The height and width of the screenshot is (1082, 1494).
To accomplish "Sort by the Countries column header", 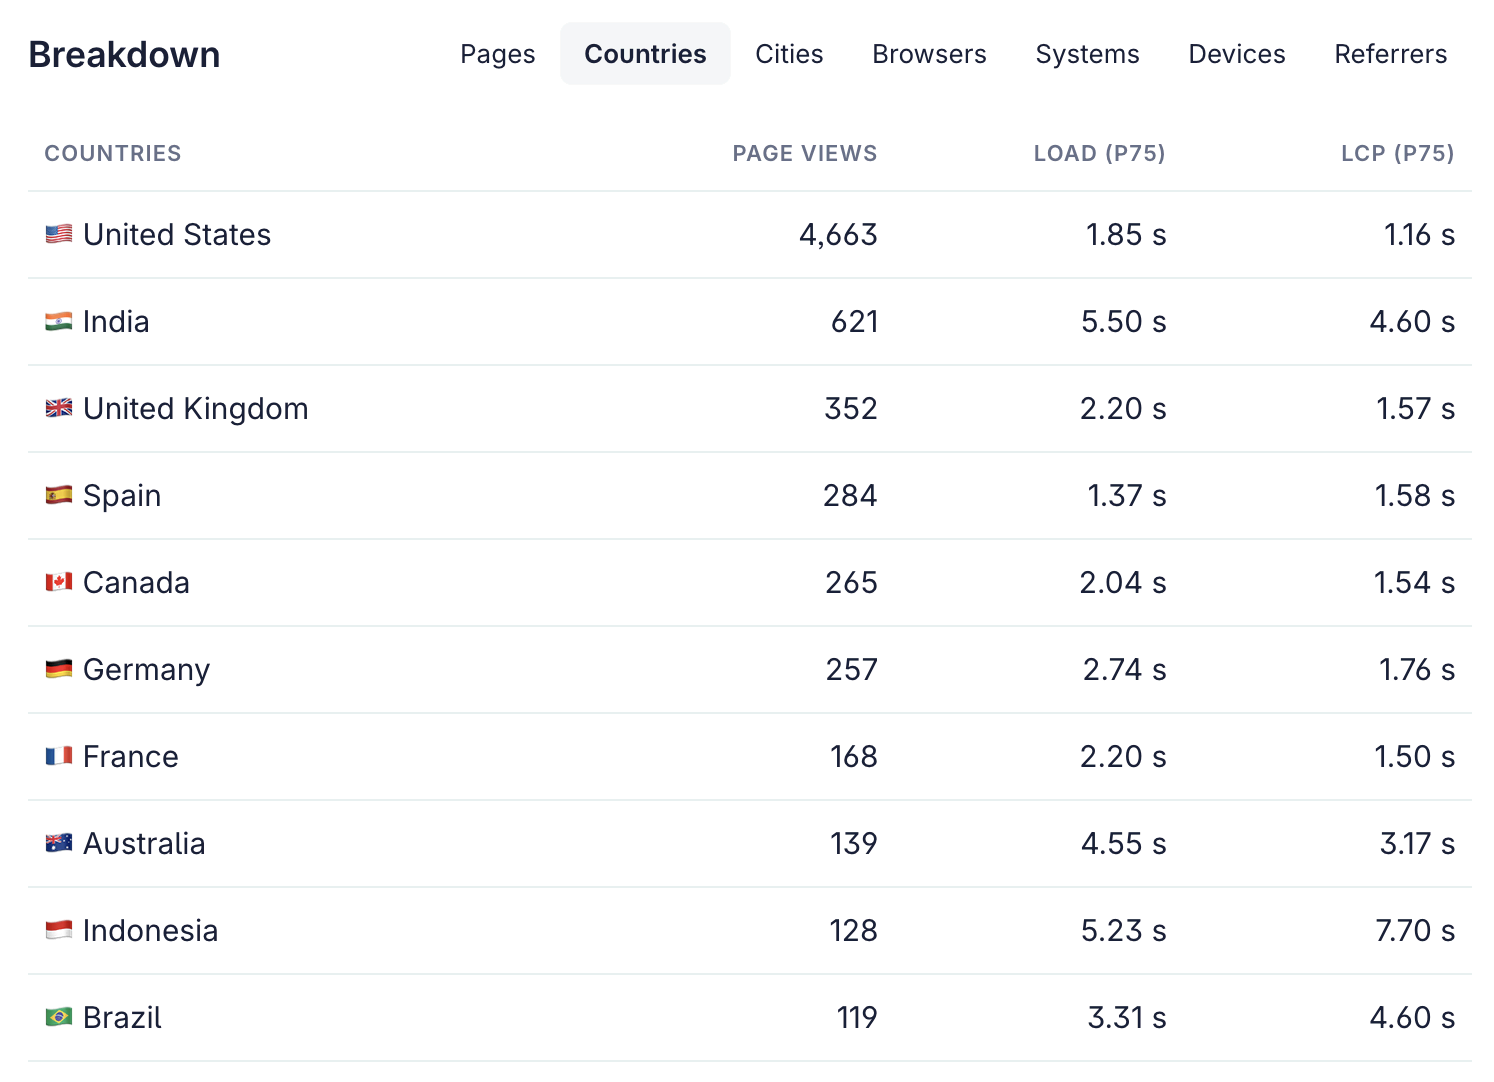I will [x=113, y=153].
